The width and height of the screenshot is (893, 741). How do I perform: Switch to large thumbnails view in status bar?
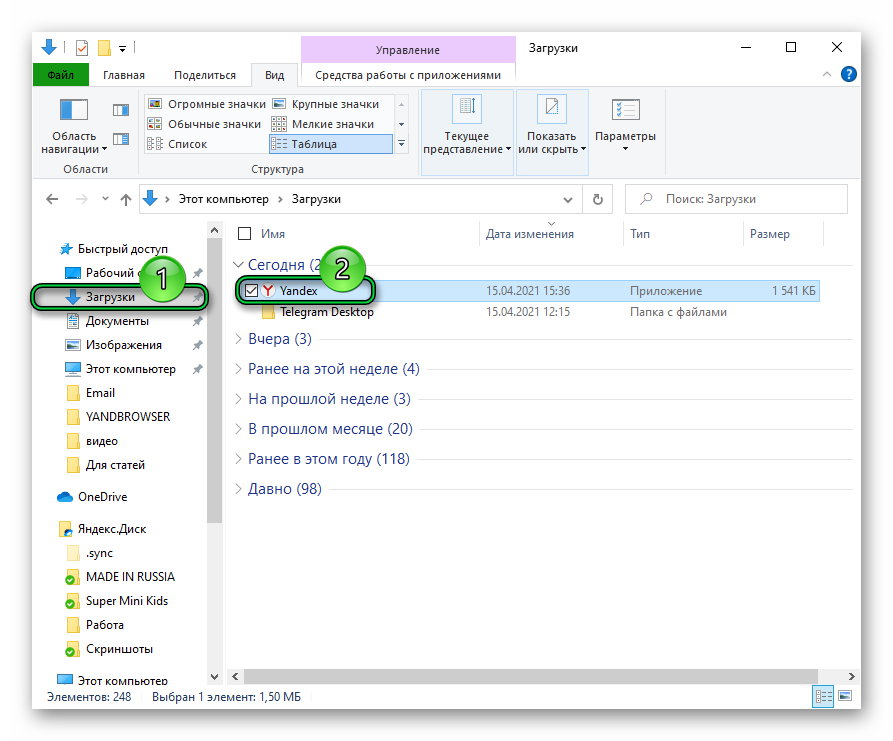tap(845, 696)
